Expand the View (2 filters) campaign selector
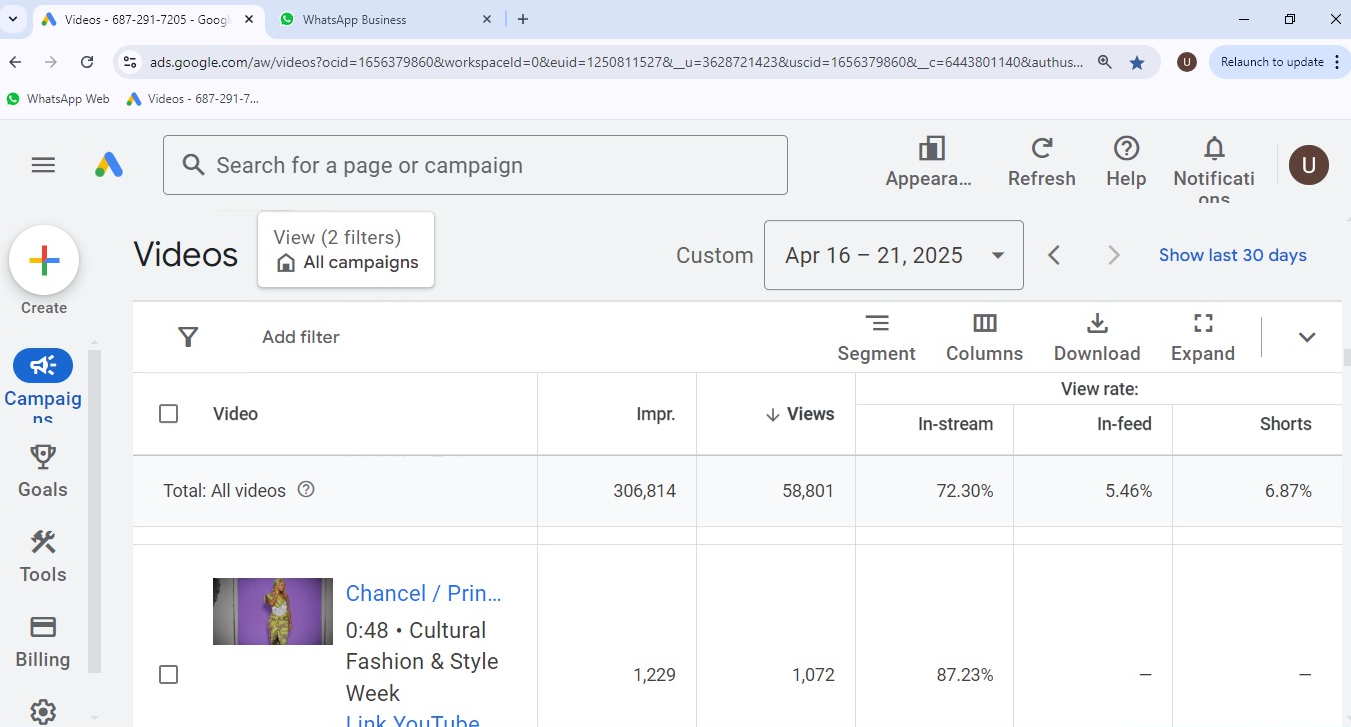This screenshot has height=727, width=1351. click(x=346, y=250)
